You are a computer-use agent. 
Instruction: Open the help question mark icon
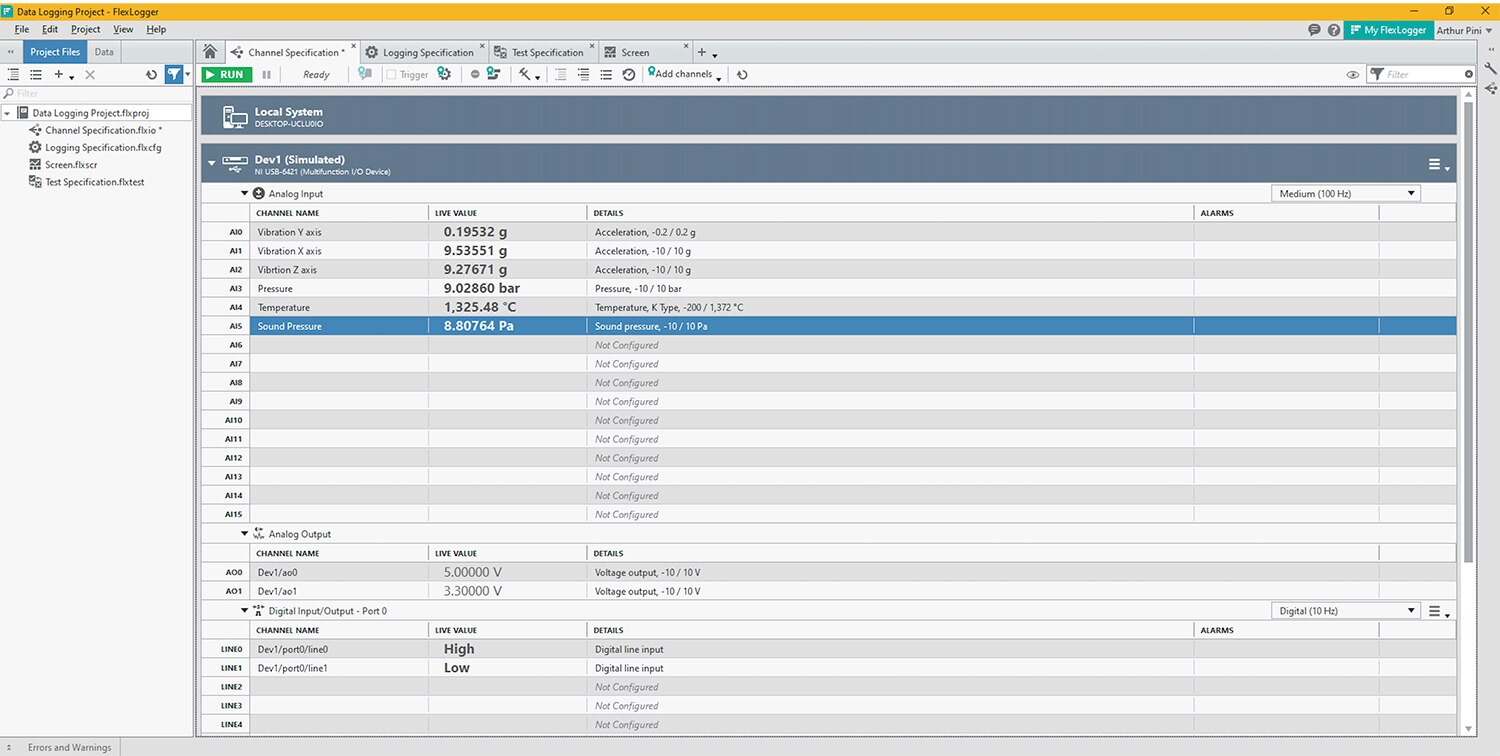coord(1334,30)
